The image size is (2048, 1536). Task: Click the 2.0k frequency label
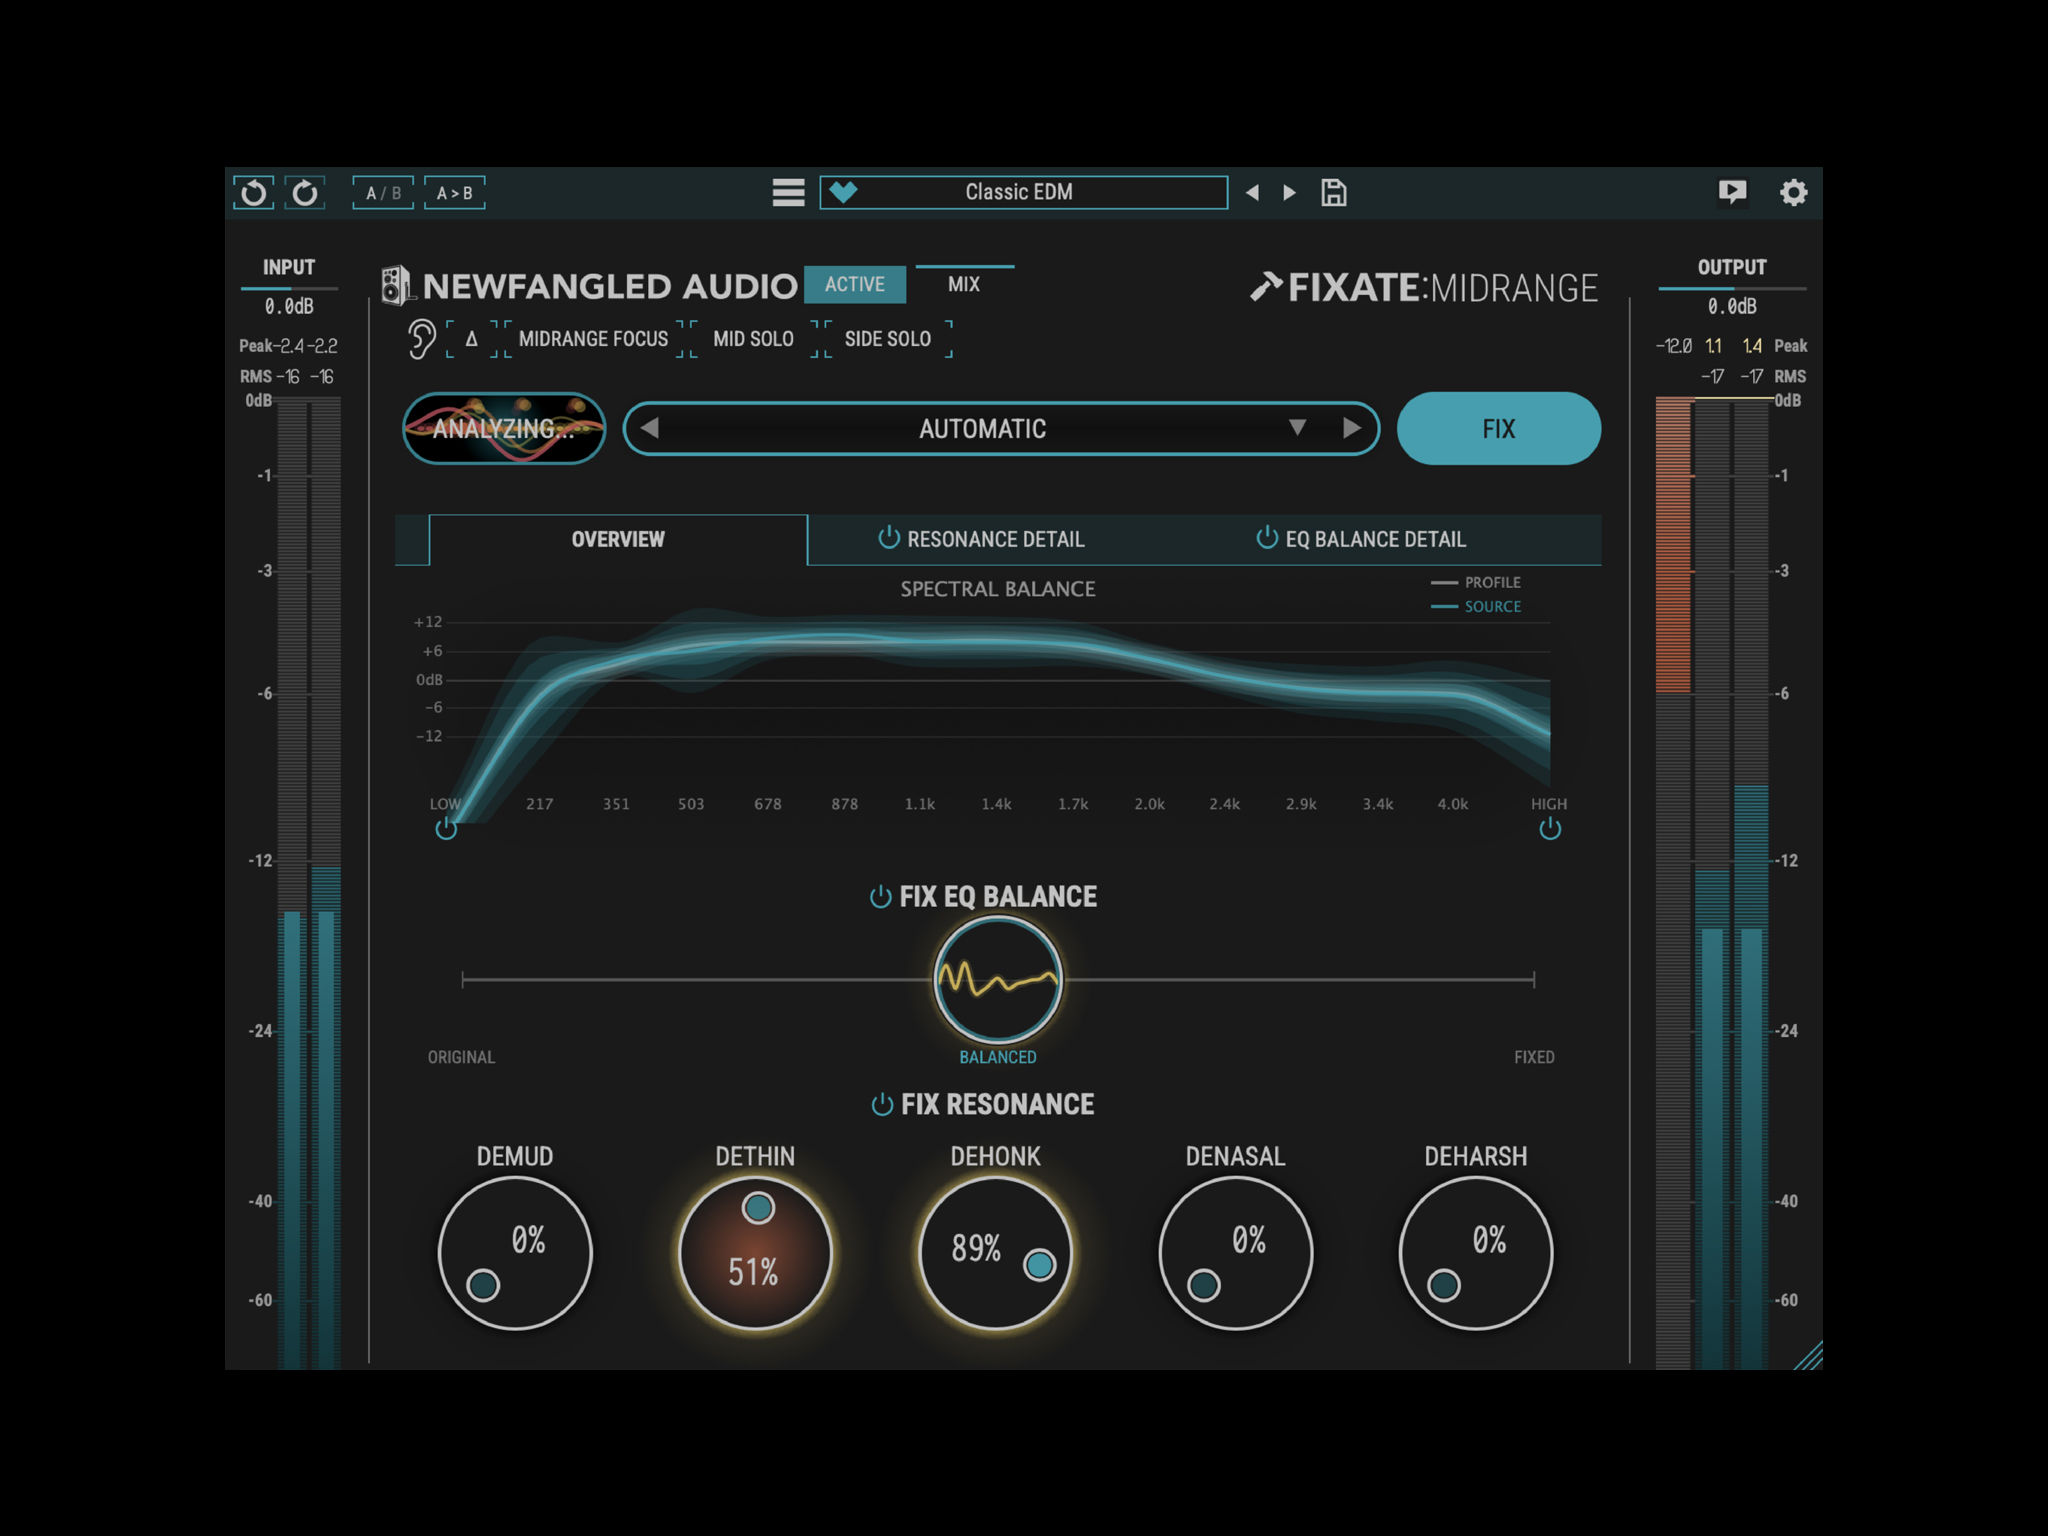click(1149, 804)
